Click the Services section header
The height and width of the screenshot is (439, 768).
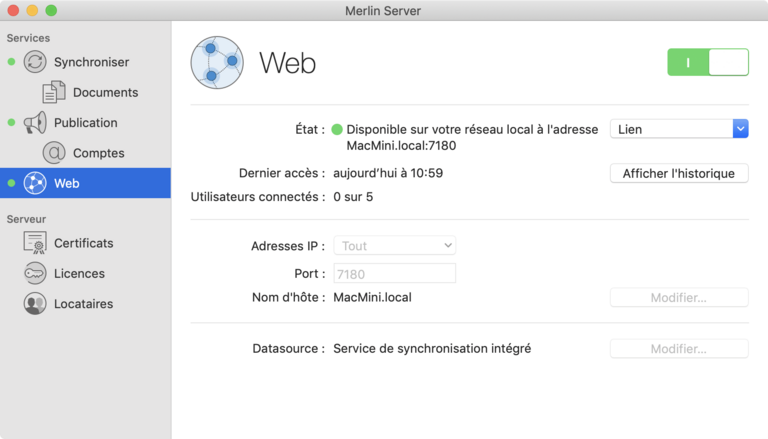[x=28, y=38]
